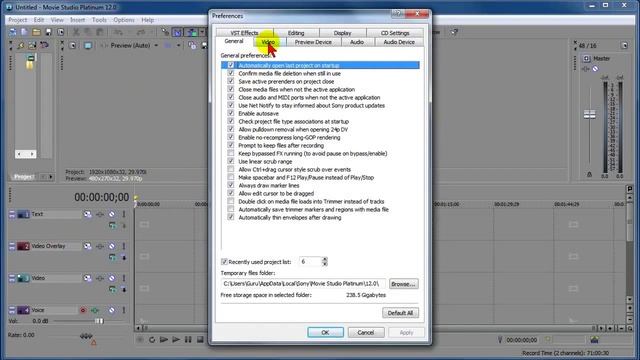Click the Pause transport button
Screen dimensions: 640x360
tap(188, 340)
